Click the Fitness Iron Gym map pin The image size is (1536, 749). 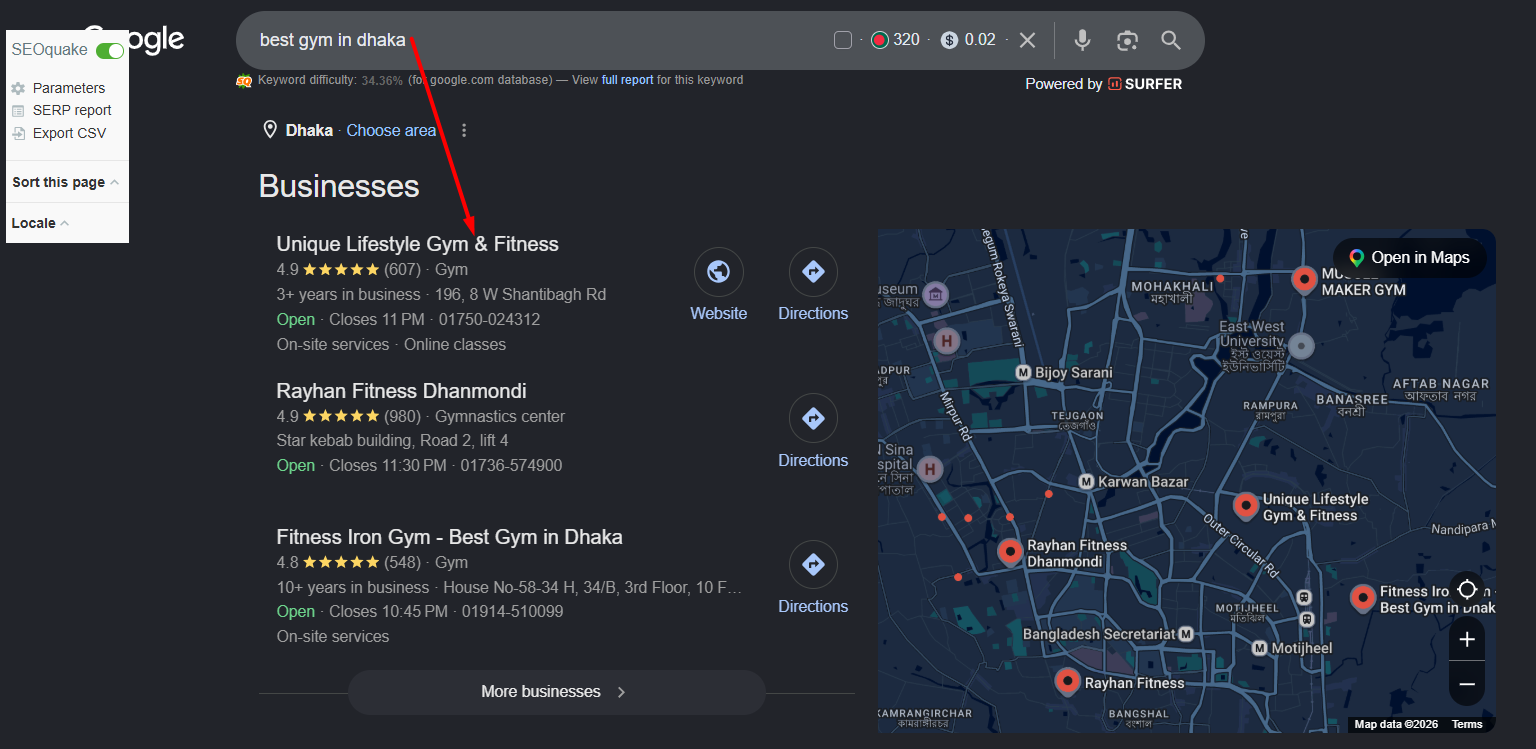(x=1362, y=598)
